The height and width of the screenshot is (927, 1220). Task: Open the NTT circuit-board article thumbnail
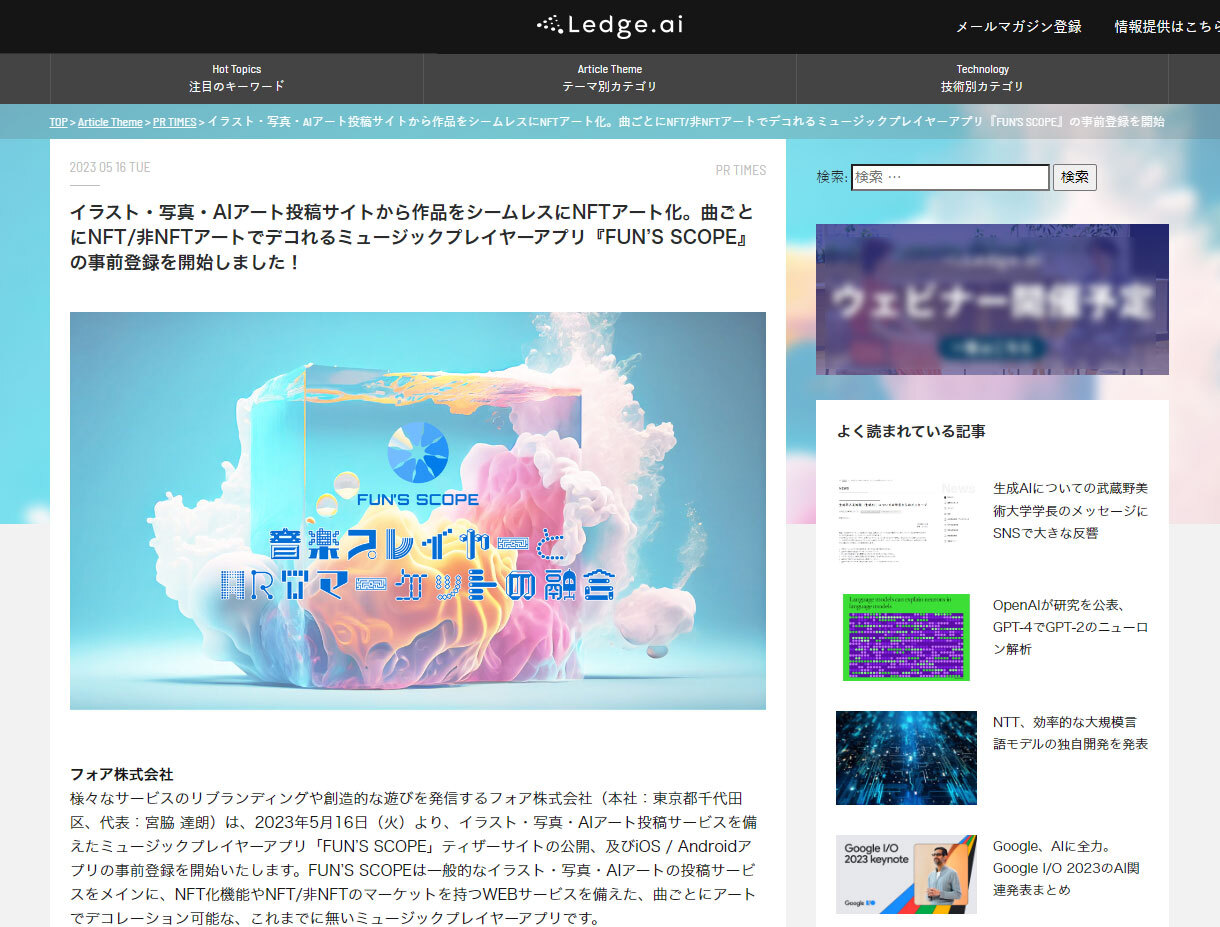(x=906, y=757)
